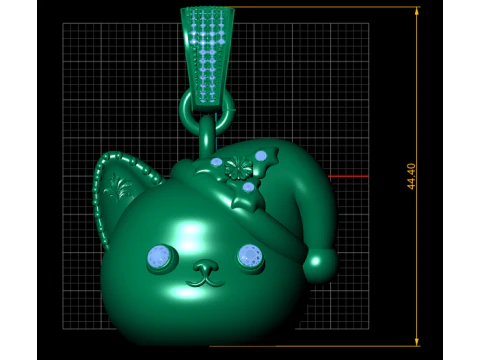Viewport: 480px width, 360px height.
Task: Click the red axis line marker
Action: coord(348,176)
